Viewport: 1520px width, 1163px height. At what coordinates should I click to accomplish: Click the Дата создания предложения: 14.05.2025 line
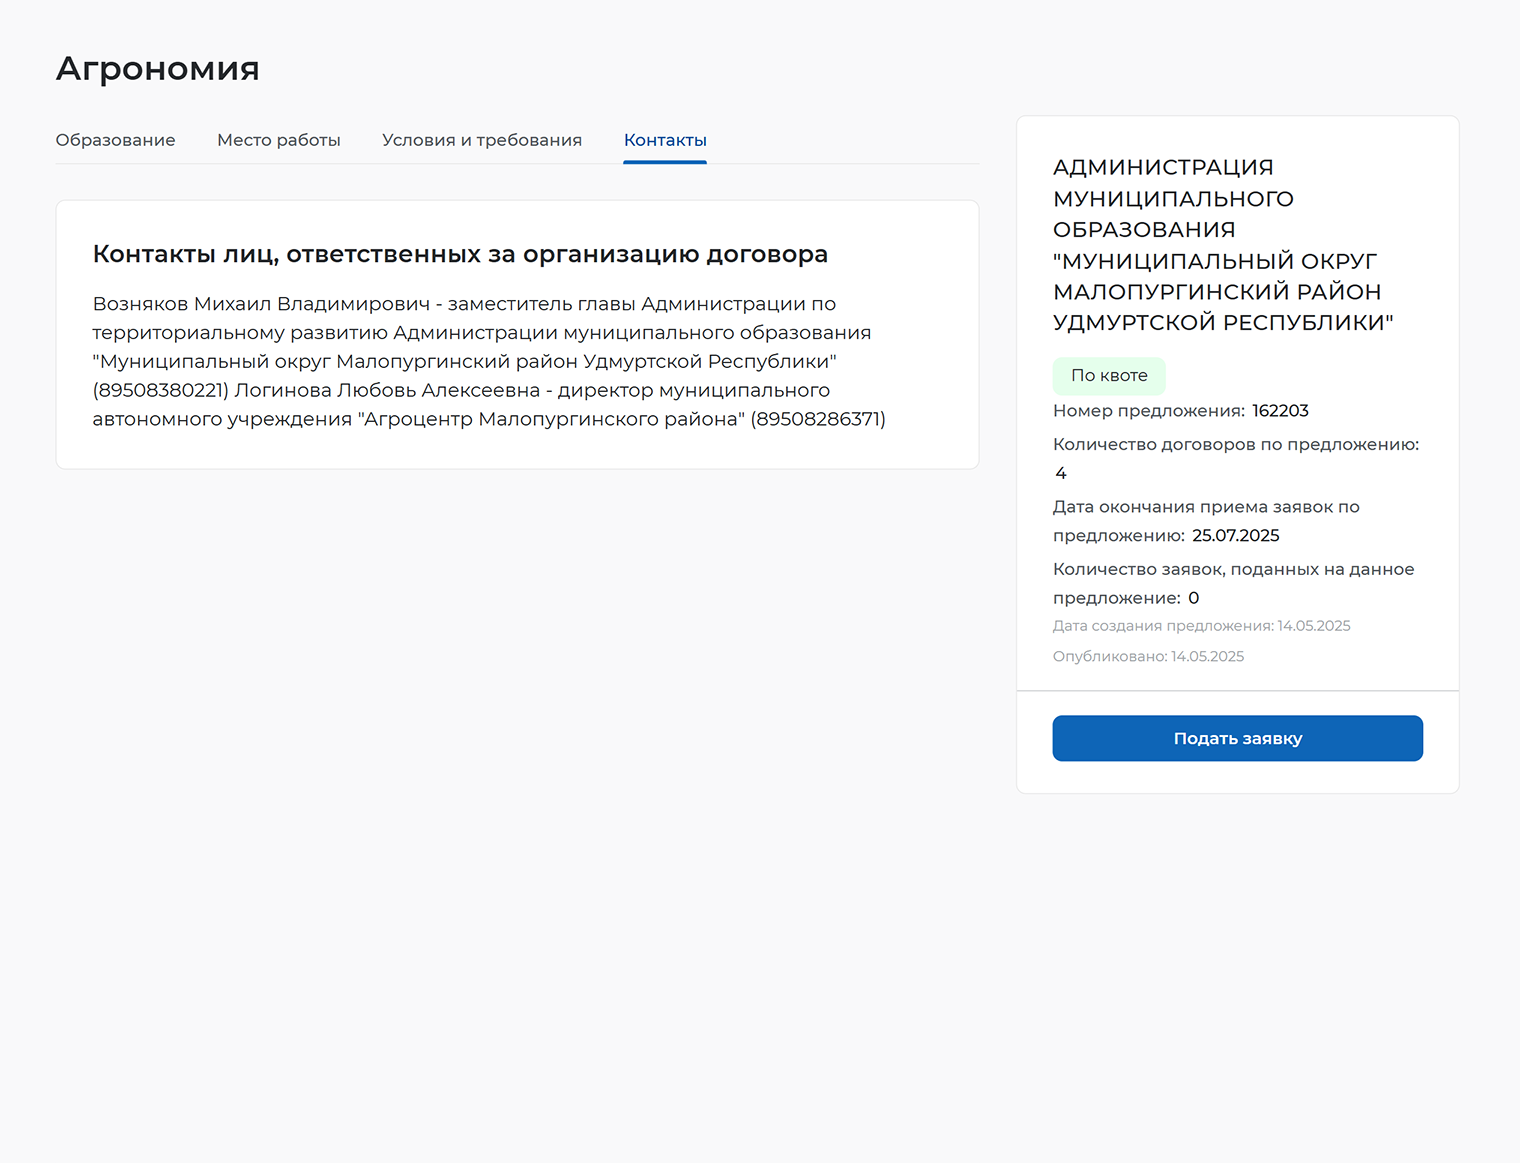click(1201, 626)
